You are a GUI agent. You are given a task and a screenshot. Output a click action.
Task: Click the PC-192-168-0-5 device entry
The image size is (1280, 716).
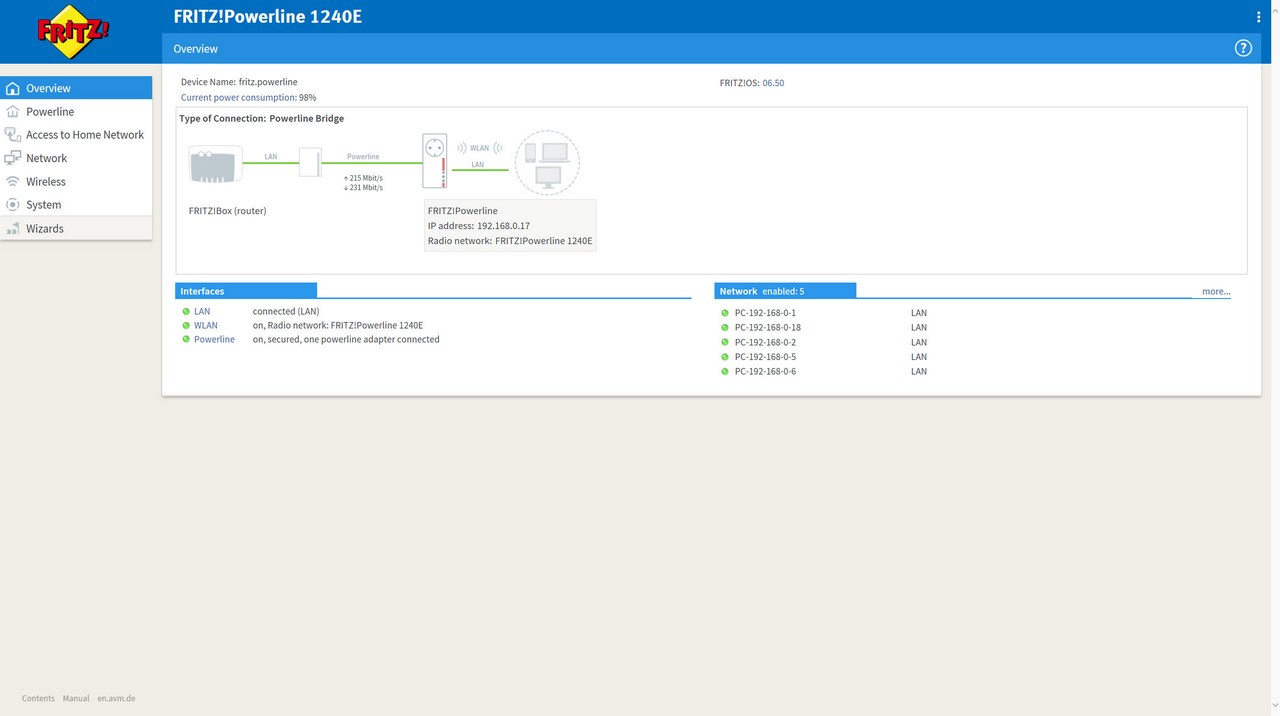[765, 357]
